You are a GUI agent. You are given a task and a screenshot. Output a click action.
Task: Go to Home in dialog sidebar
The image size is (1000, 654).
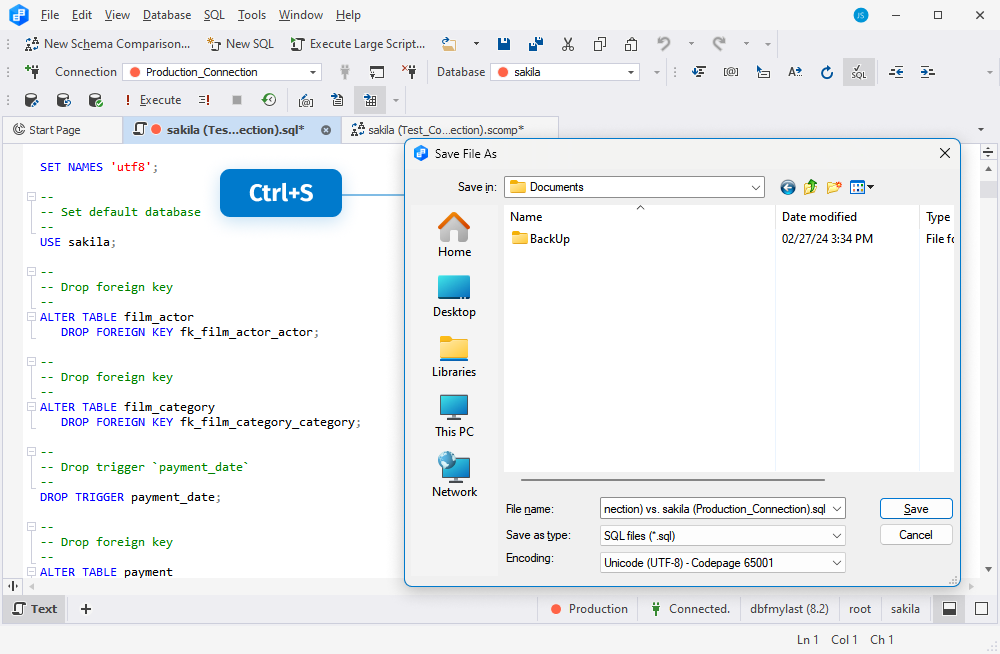pyautogui.click(x=454, y=235)
